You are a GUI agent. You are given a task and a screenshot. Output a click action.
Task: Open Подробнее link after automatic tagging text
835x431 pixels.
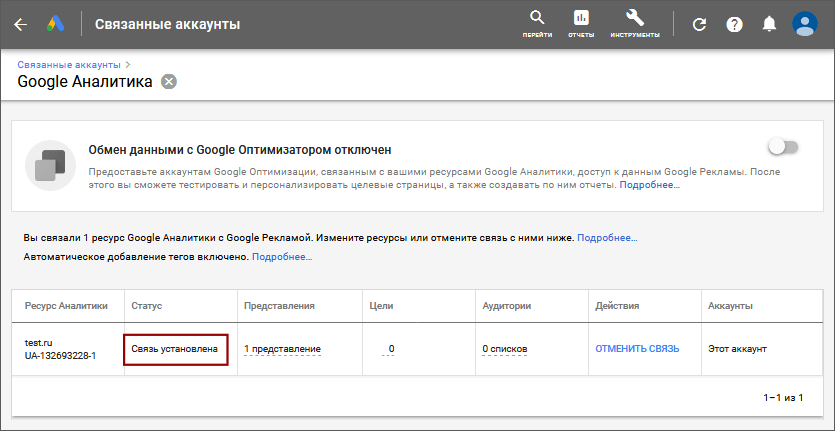(282, 257)
